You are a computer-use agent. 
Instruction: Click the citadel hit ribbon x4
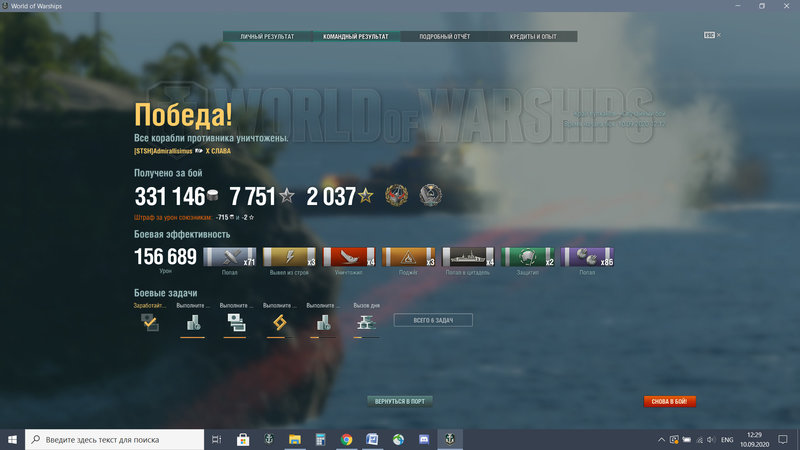point(469,257)
